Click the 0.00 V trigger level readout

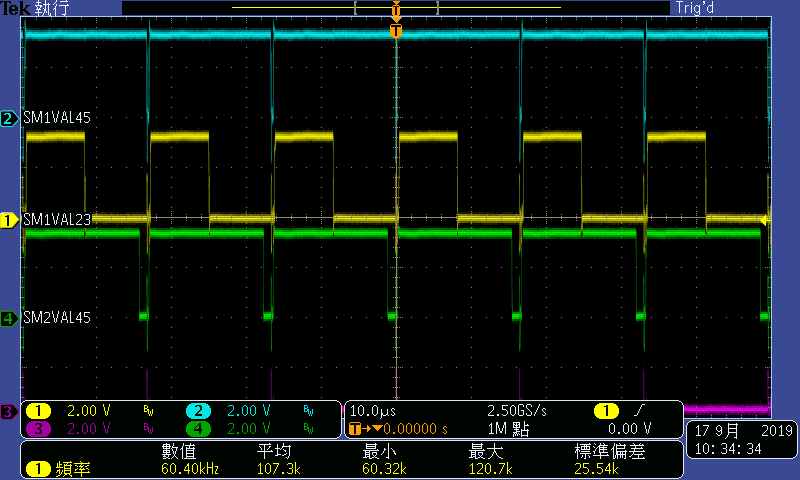coord(630,428)
